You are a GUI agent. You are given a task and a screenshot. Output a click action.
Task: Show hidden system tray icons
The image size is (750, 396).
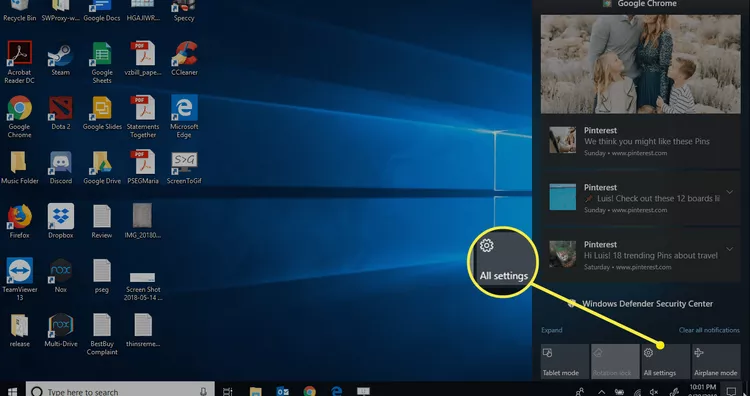[601, 392]
